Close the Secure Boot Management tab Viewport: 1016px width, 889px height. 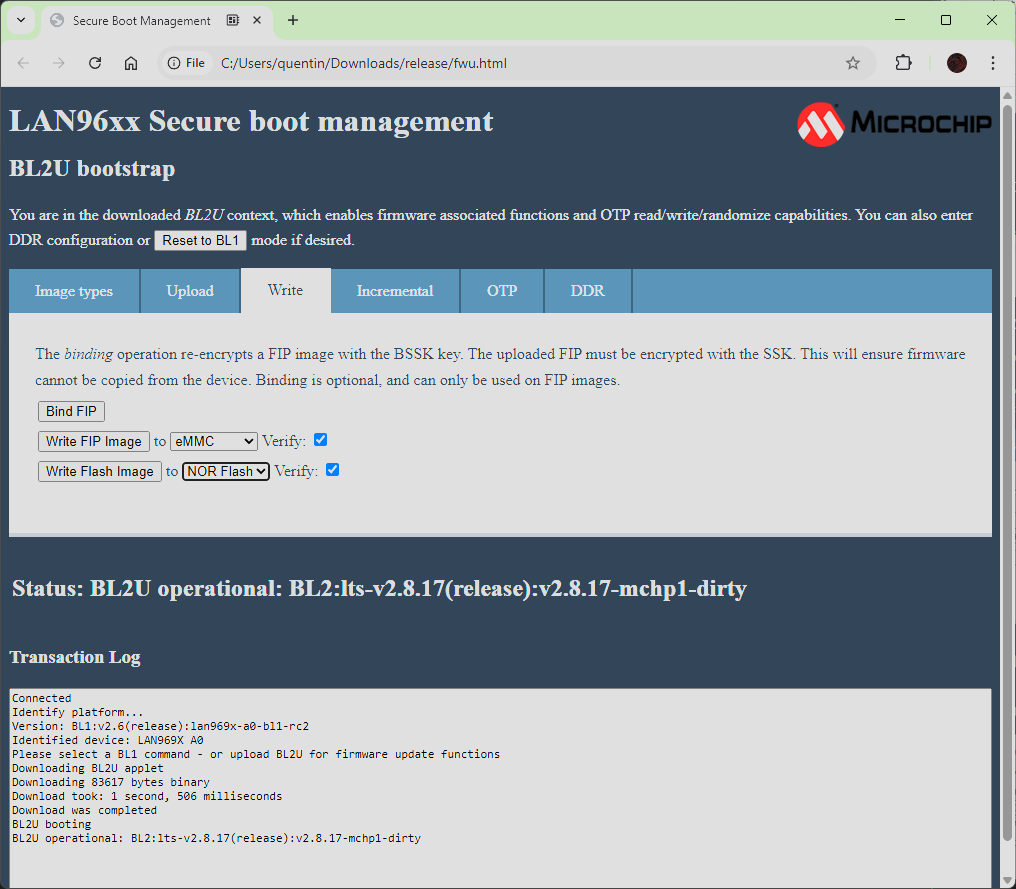(x=260, y=20)
